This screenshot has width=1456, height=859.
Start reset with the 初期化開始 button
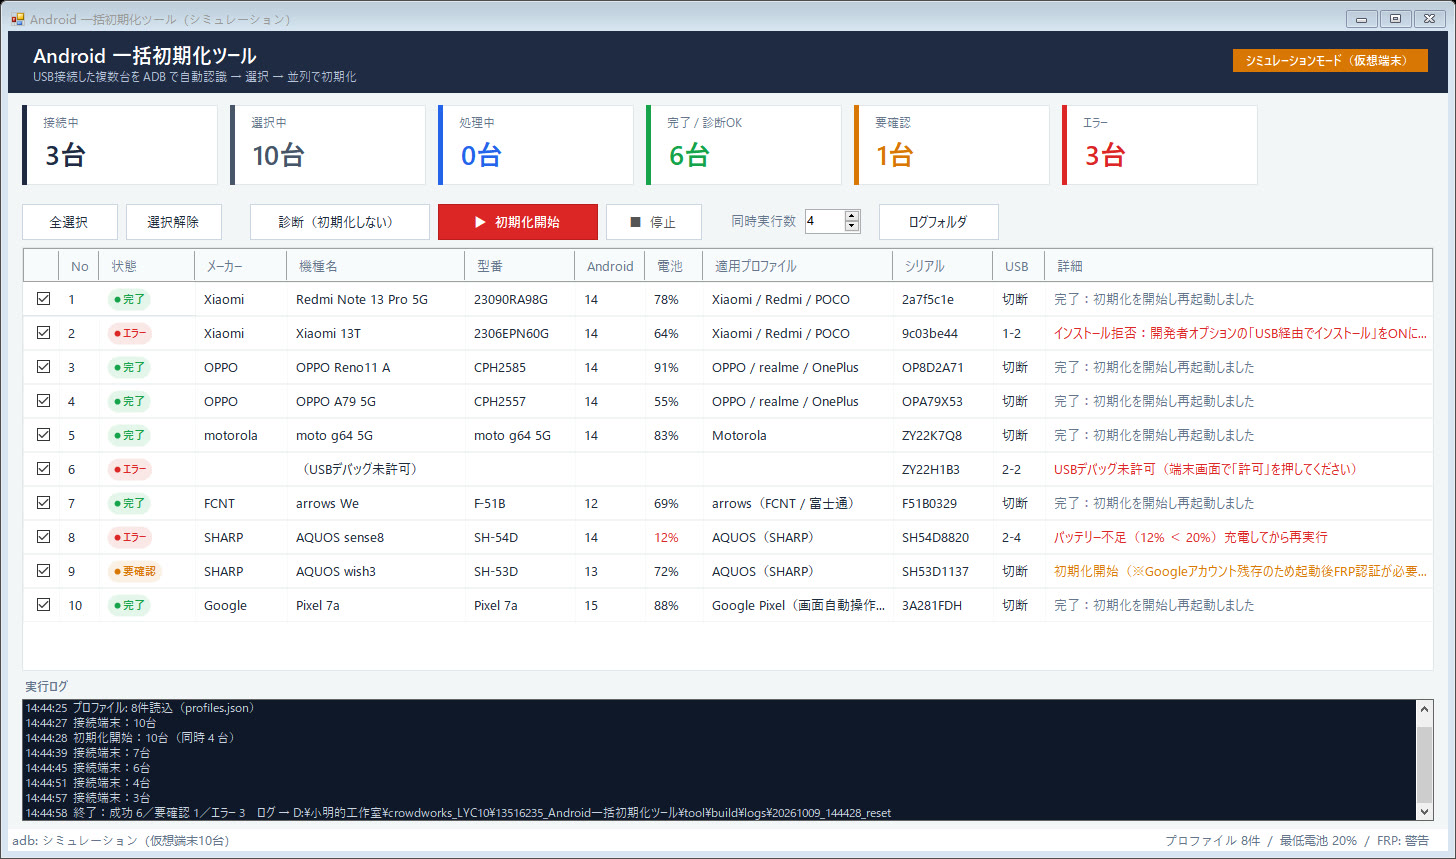click(x=518, y=222)
